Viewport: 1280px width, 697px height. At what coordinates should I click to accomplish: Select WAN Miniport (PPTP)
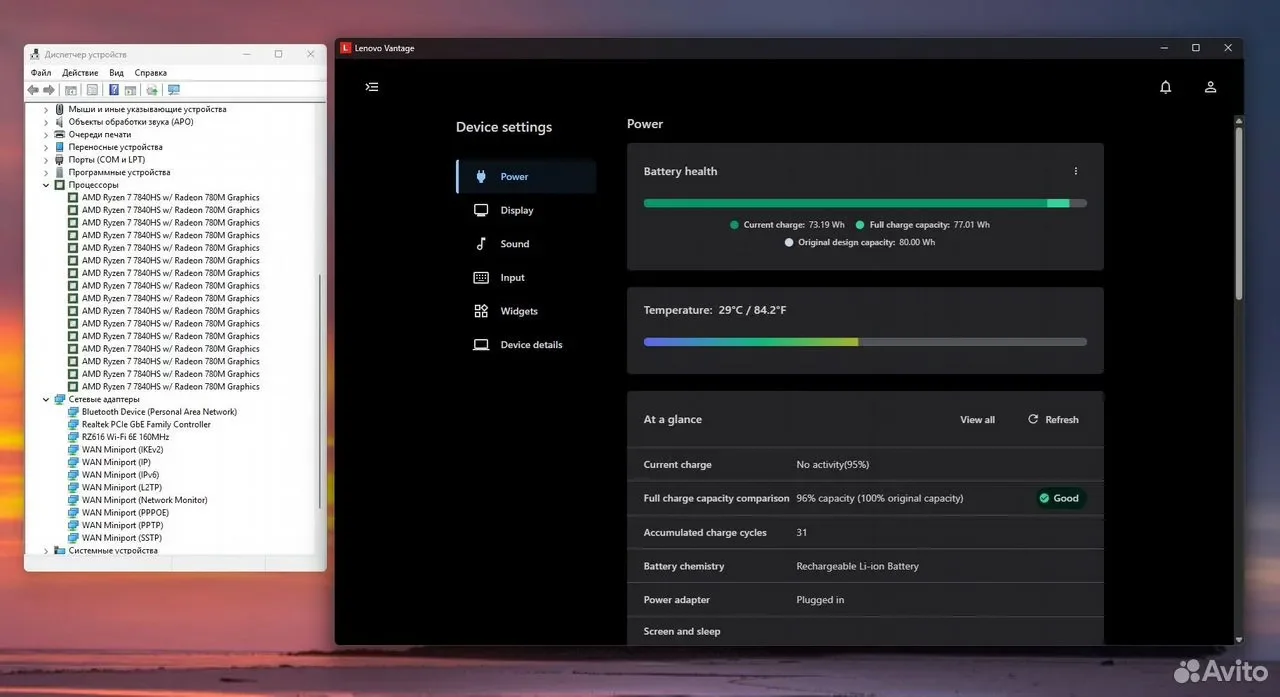(122, 525)
